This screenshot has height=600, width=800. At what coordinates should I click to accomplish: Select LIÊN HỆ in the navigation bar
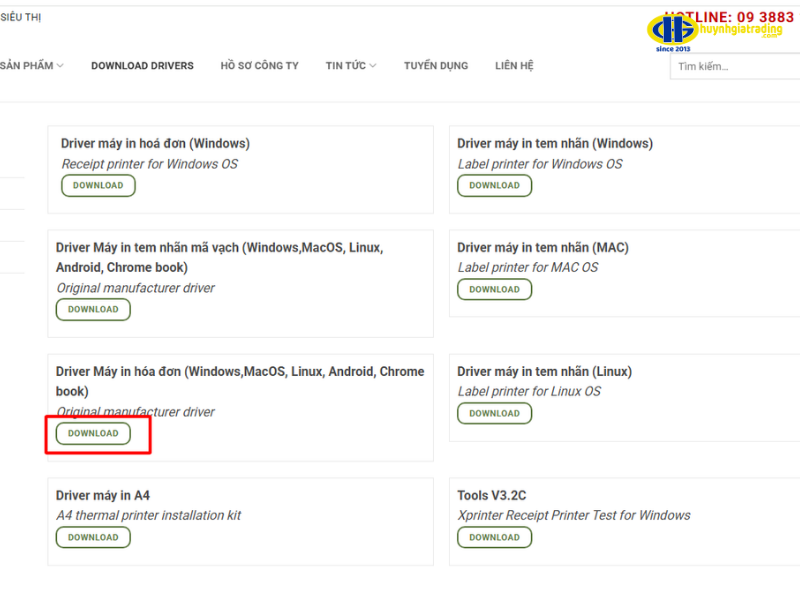click(514, 66)
